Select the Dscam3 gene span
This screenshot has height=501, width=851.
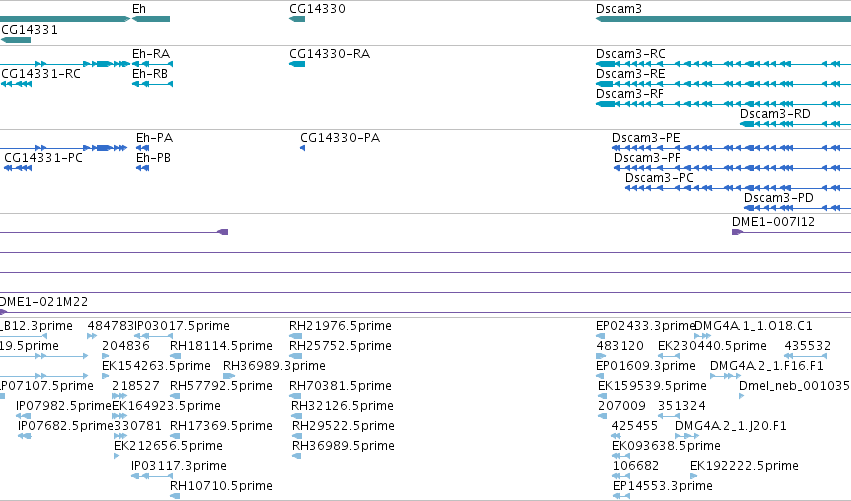pos(723,19)
